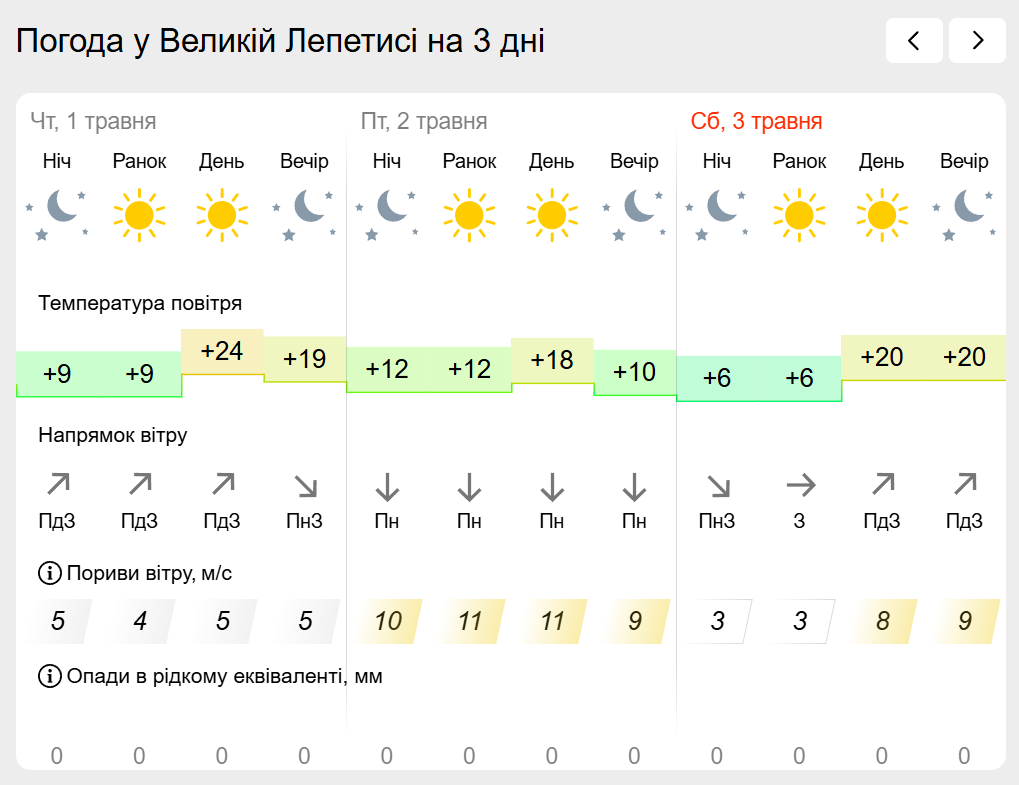Click the +18 Friday day temperature
1019x785 pixels.
pyautogui.click(x=552, y=360)
